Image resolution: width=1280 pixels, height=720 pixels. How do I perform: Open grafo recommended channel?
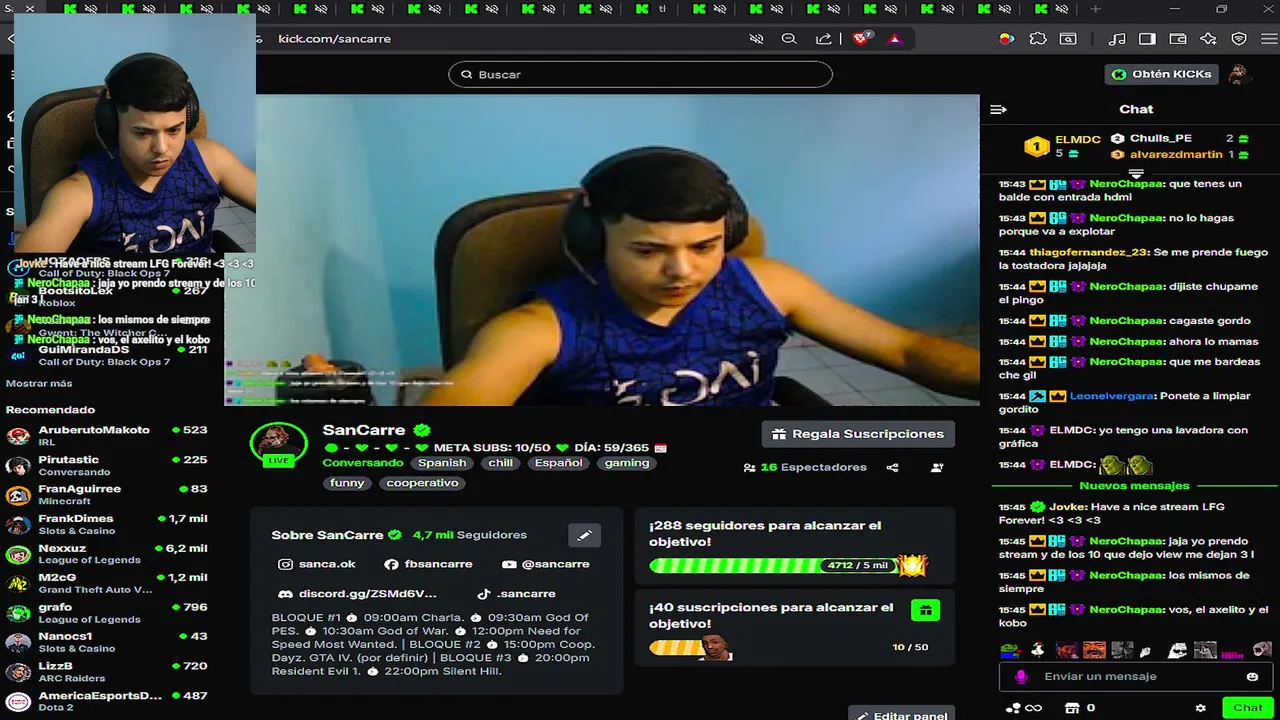tap(106, 612)
